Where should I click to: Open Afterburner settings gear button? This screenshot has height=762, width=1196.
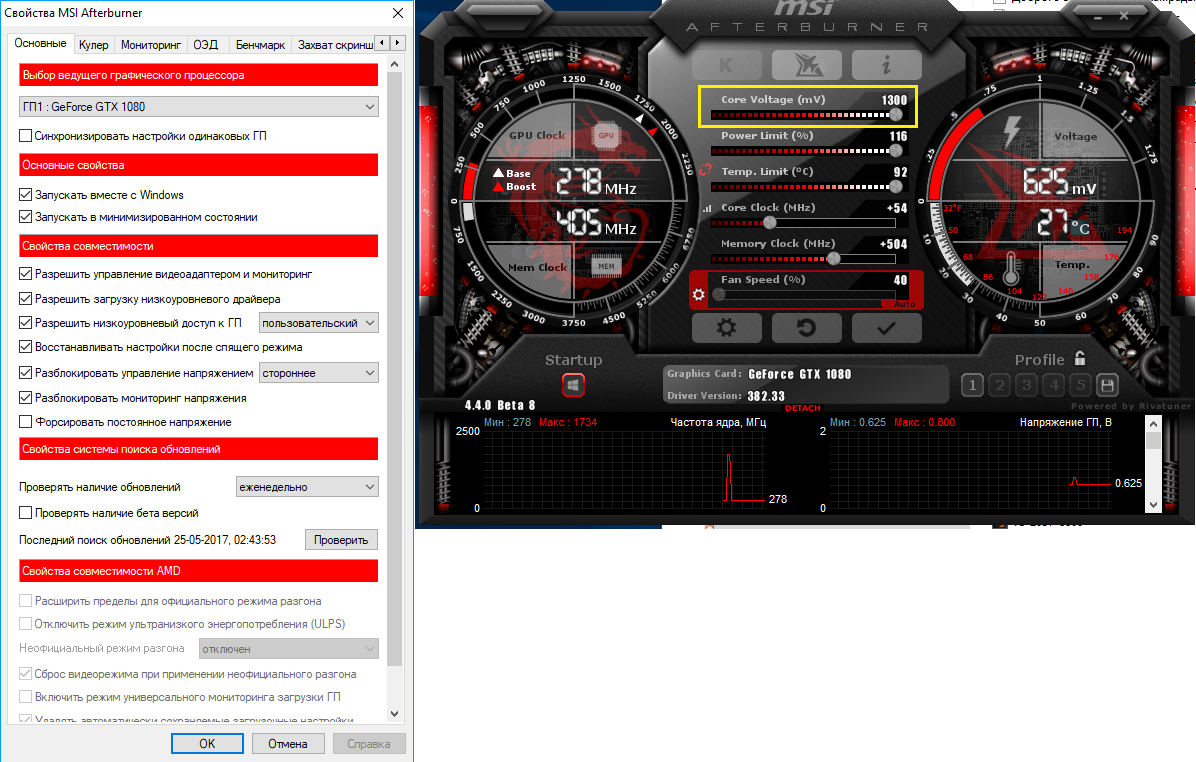727,328
